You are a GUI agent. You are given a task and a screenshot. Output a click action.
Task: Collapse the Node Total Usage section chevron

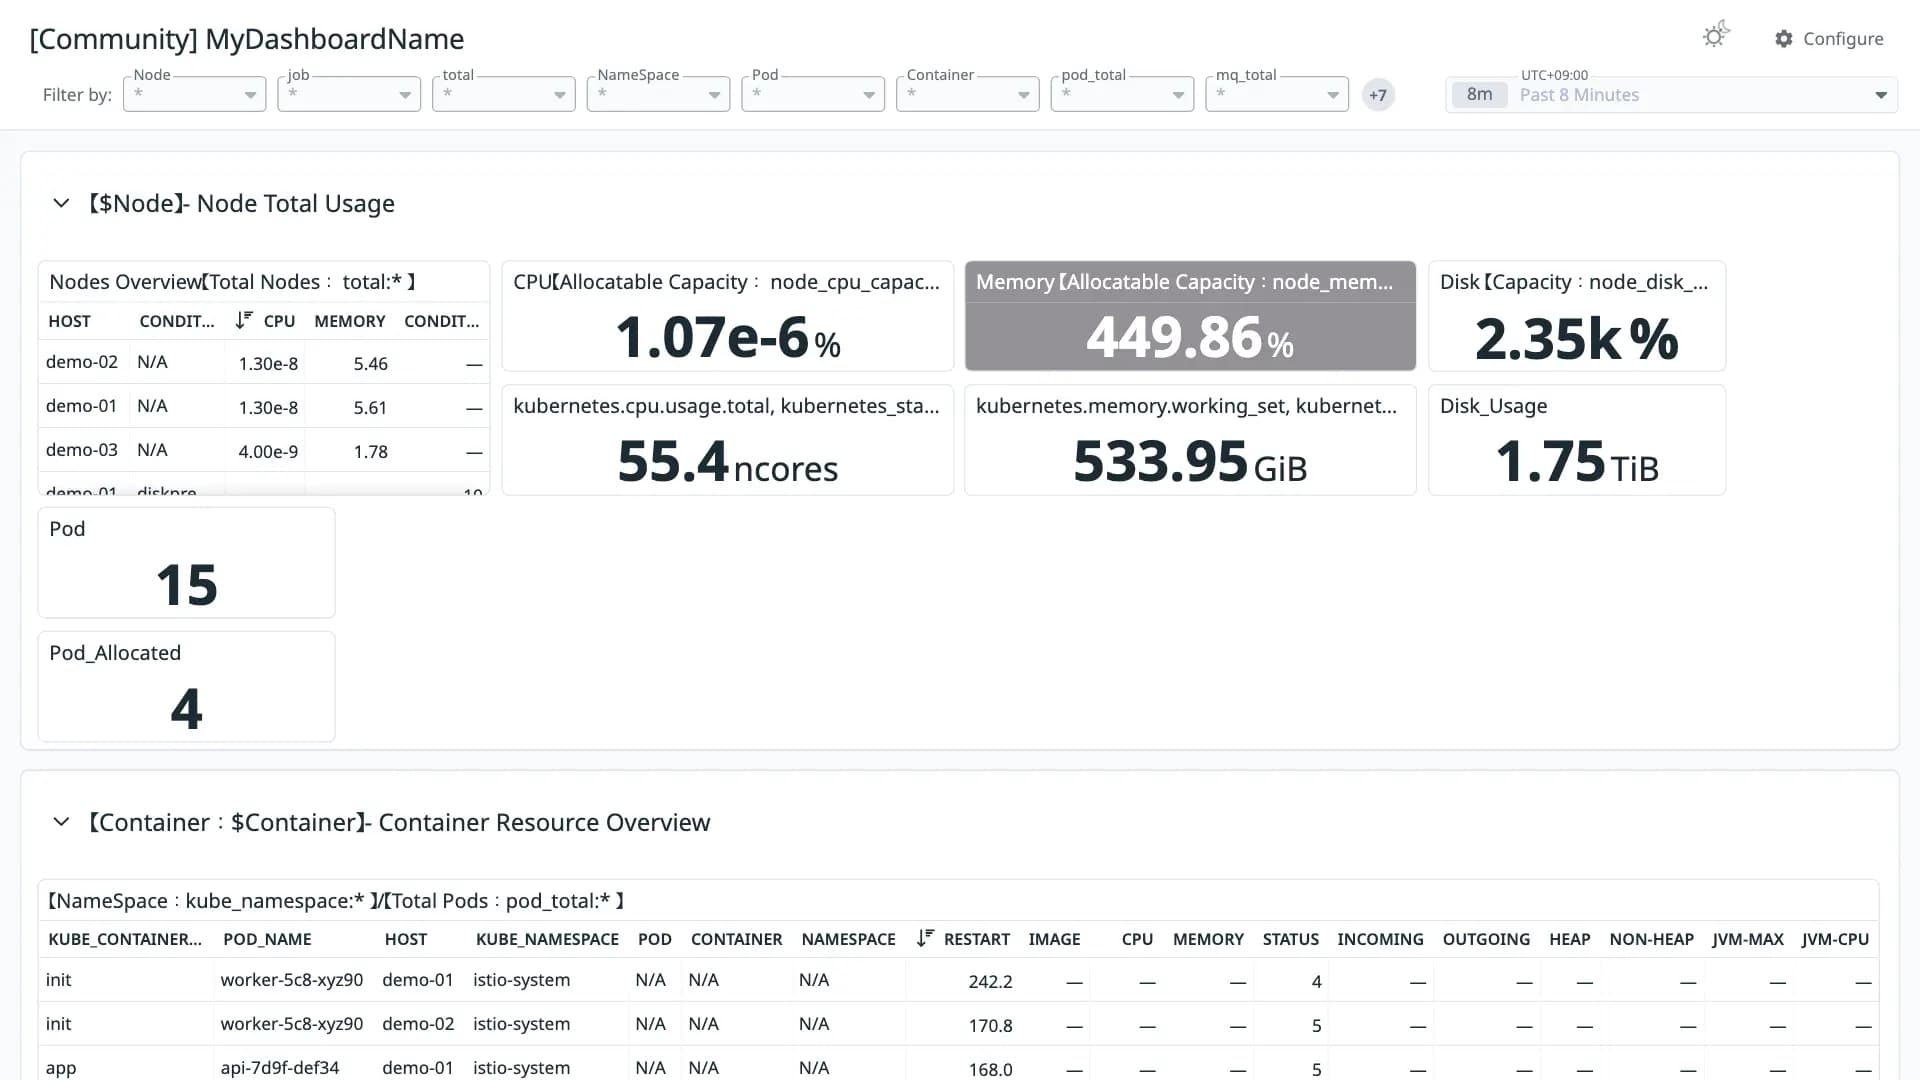61,203
